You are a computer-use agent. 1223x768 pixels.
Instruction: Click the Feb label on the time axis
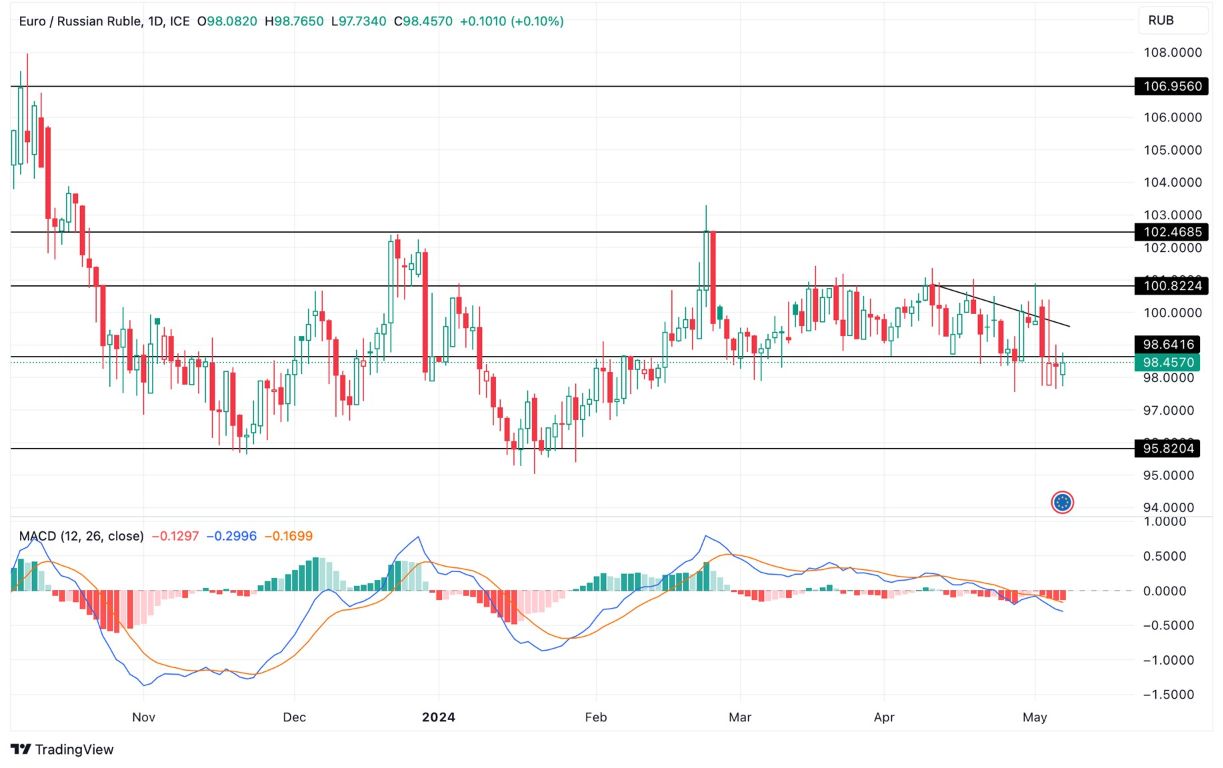(x=595, y=717)
